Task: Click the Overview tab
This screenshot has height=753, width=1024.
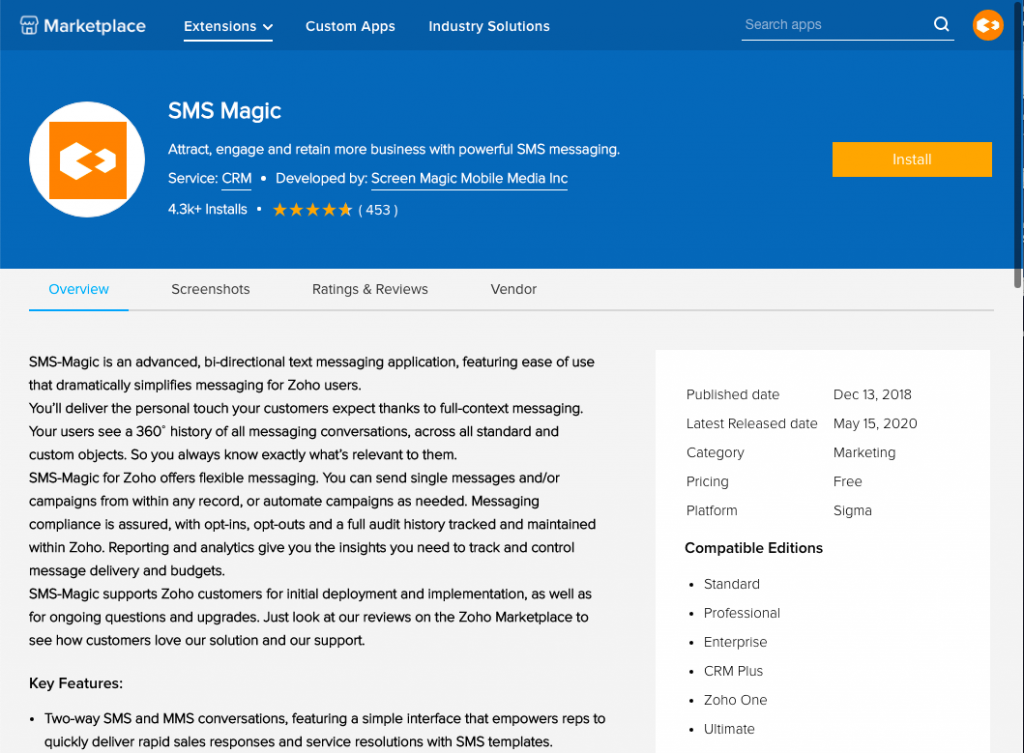Action: pos(78,289)
